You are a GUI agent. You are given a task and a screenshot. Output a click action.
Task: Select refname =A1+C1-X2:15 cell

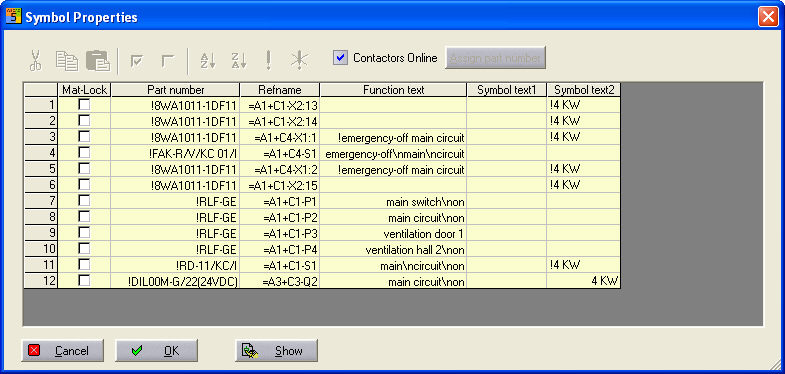click(x=280, y=185)
